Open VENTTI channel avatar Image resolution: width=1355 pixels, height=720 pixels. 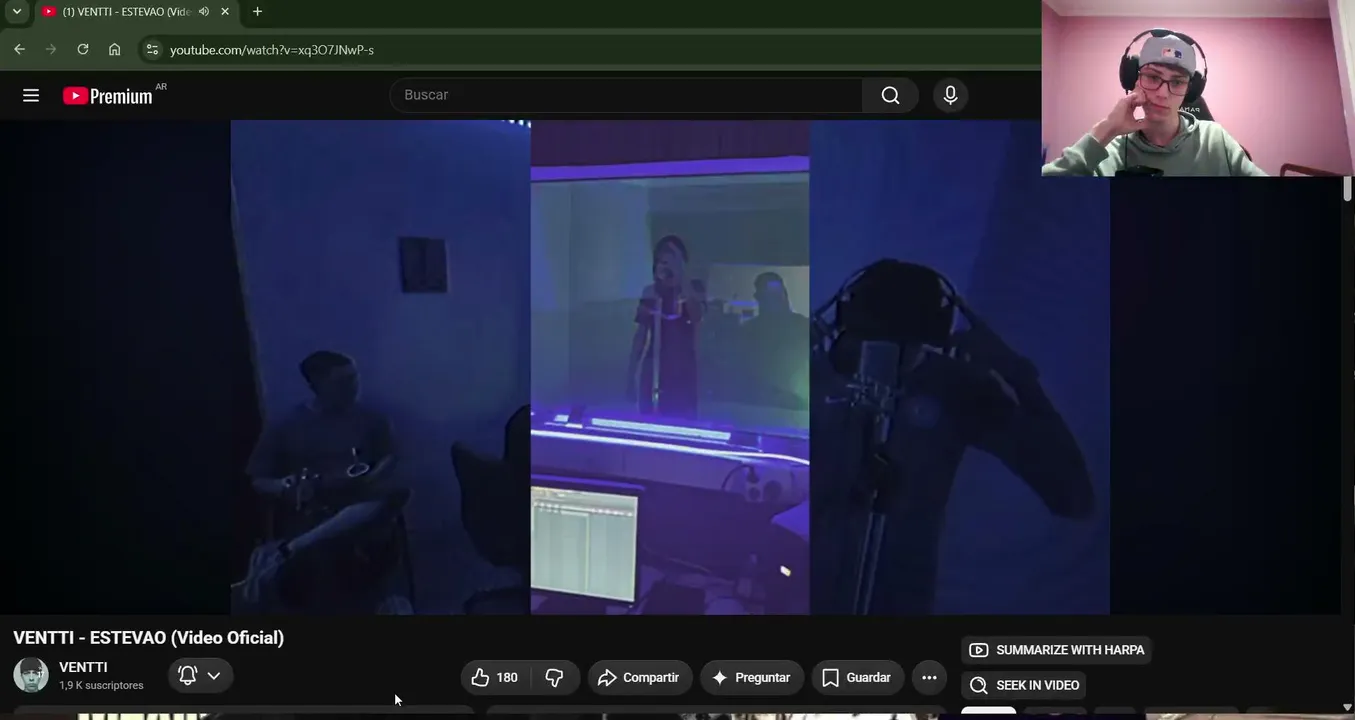[x=31, y=675]
